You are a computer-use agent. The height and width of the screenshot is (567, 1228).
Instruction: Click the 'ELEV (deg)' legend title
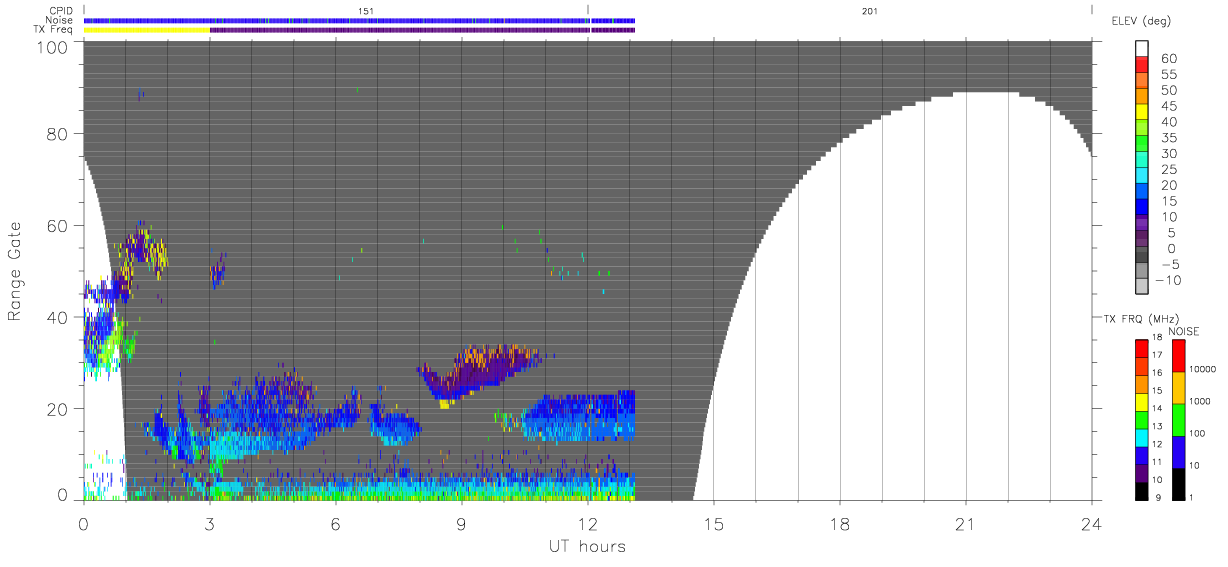[1141, 21]
